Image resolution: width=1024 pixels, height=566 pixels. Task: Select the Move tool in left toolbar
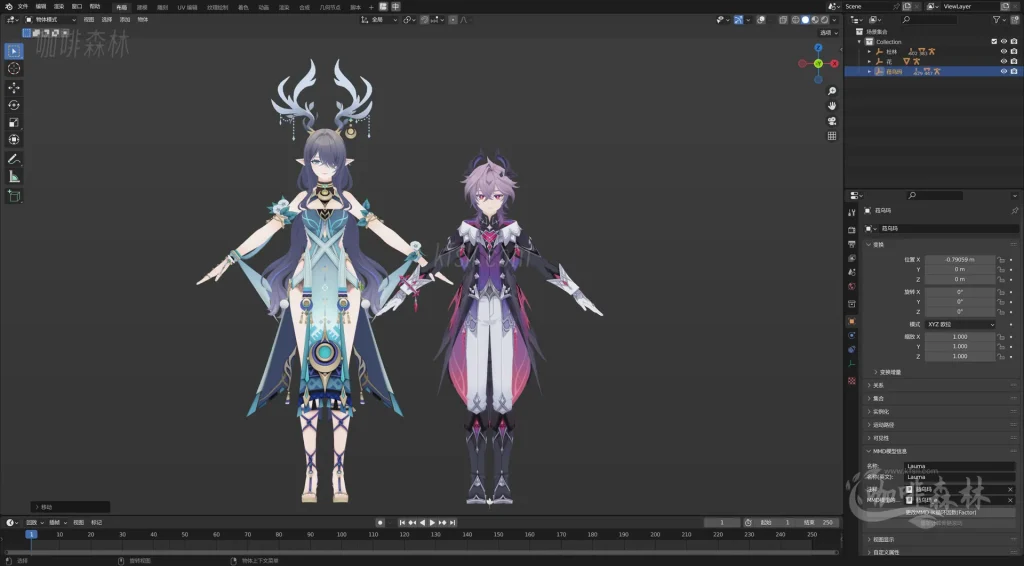tap(14, 87)
